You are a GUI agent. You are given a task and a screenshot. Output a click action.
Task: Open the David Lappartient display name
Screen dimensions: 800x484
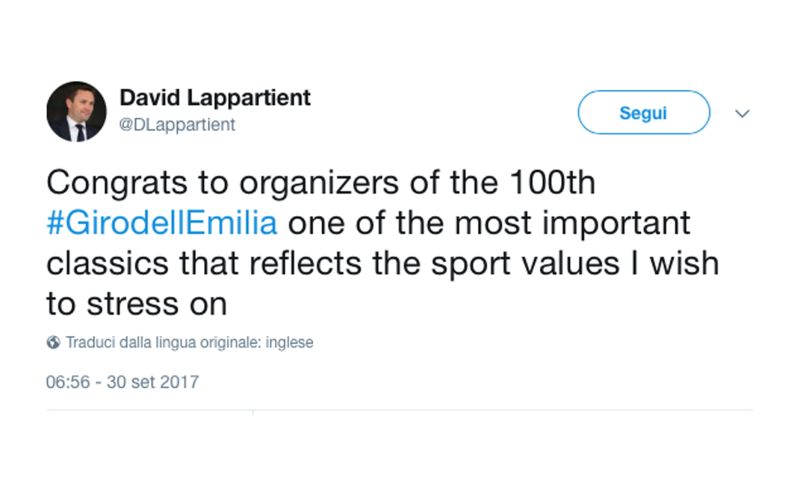pyautogui.click(x=215, y=98)
